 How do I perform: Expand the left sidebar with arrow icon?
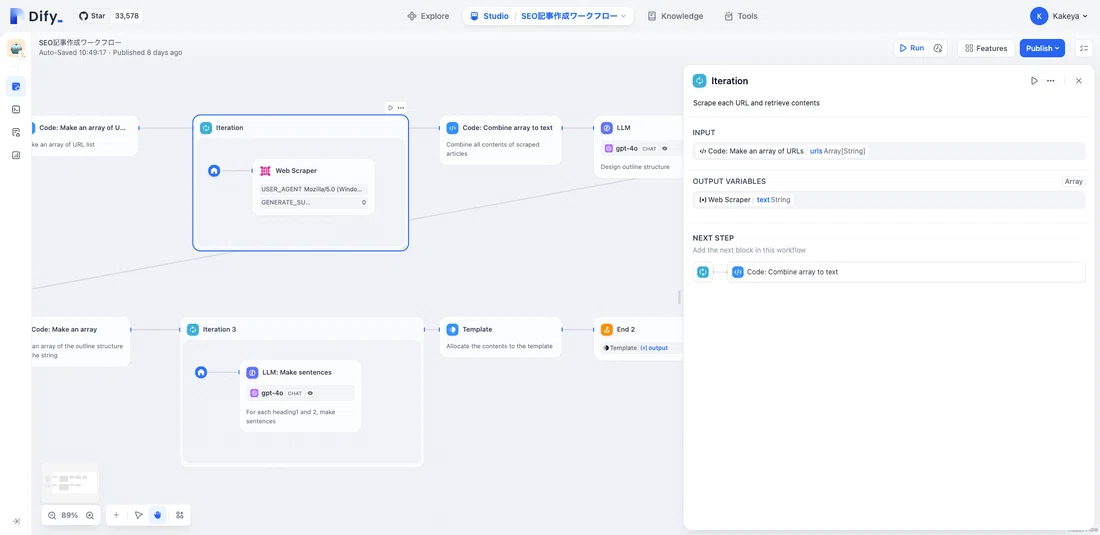(16, 521)
